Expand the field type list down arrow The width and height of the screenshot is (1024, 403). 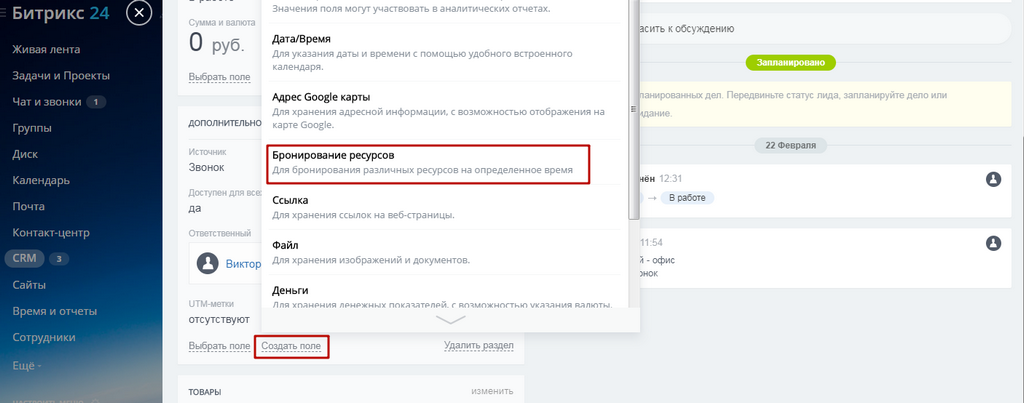[x=450, y=319]
